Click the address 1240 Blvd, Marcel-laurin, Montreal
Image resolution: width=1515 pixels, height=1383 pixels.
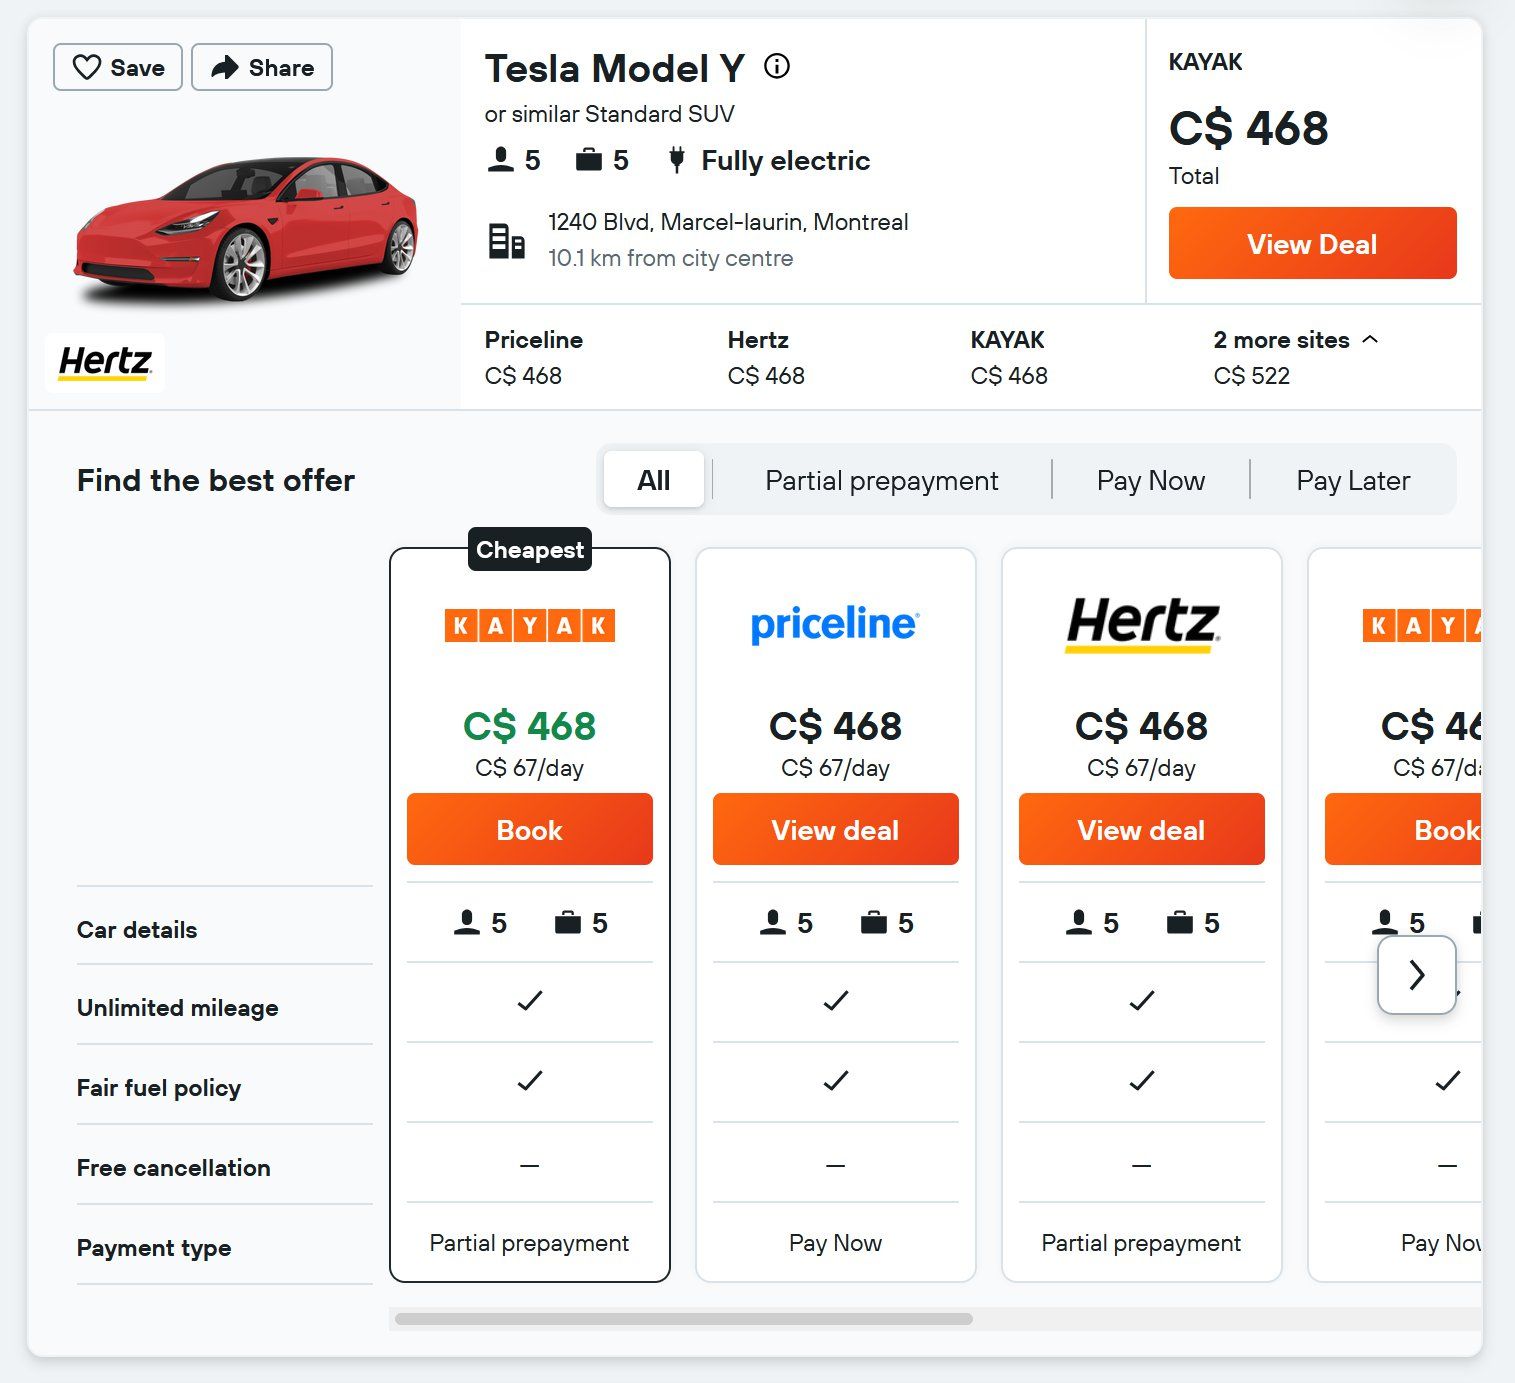pyautogui.click(x=728, y=222)
